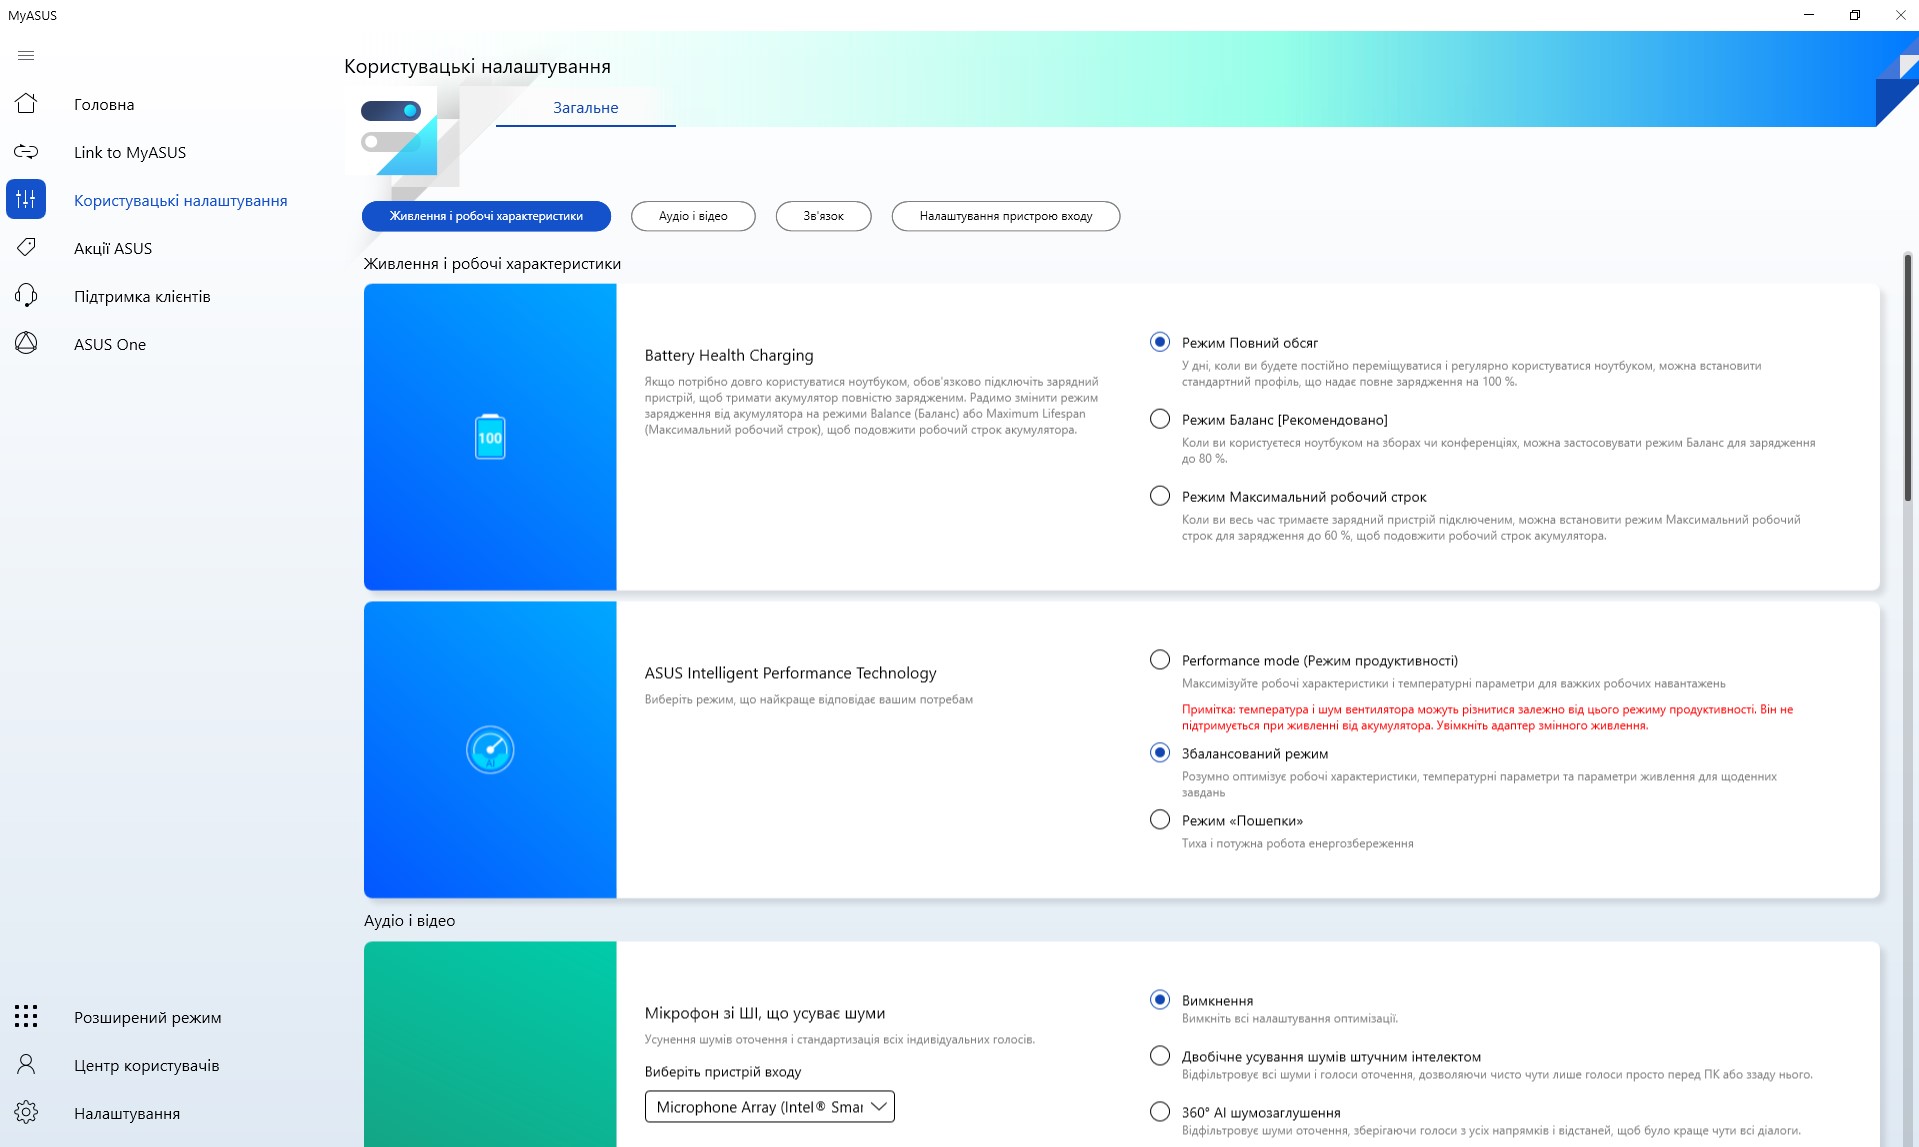Open Link to MyASUS icon
The width and height of the screenshot is (1919, 1147).
point(26,152)
